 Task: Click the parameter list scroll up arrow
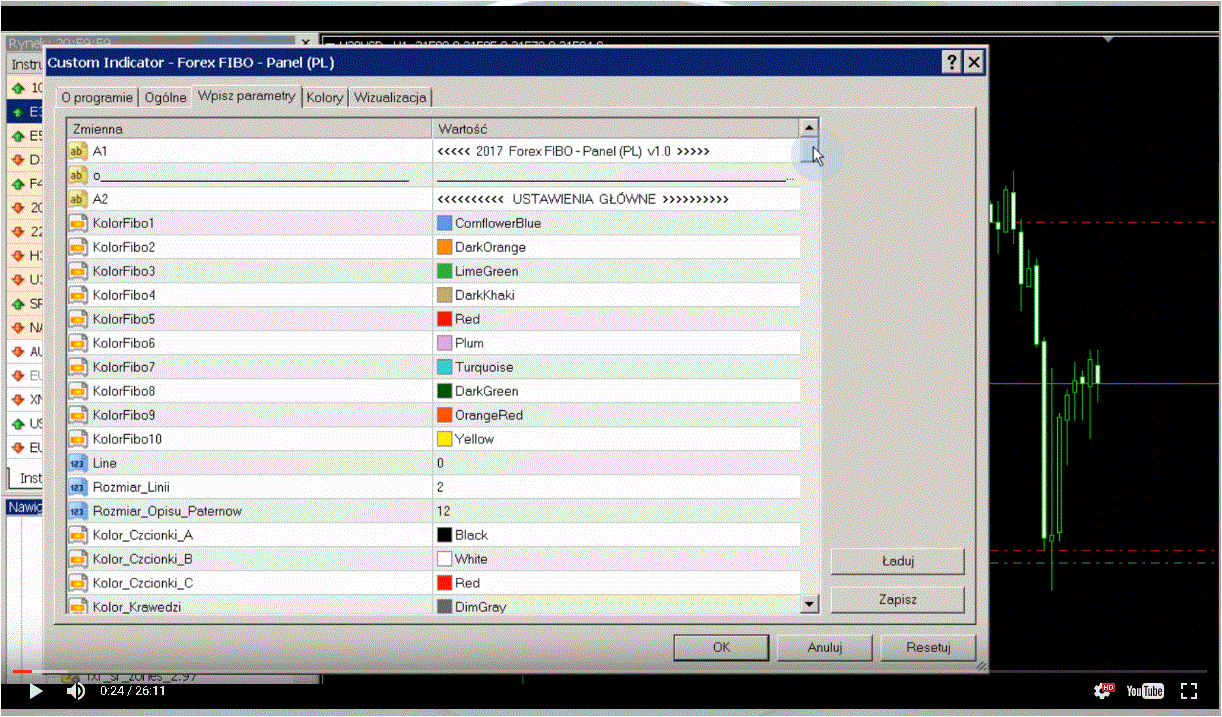click(810, 128)
